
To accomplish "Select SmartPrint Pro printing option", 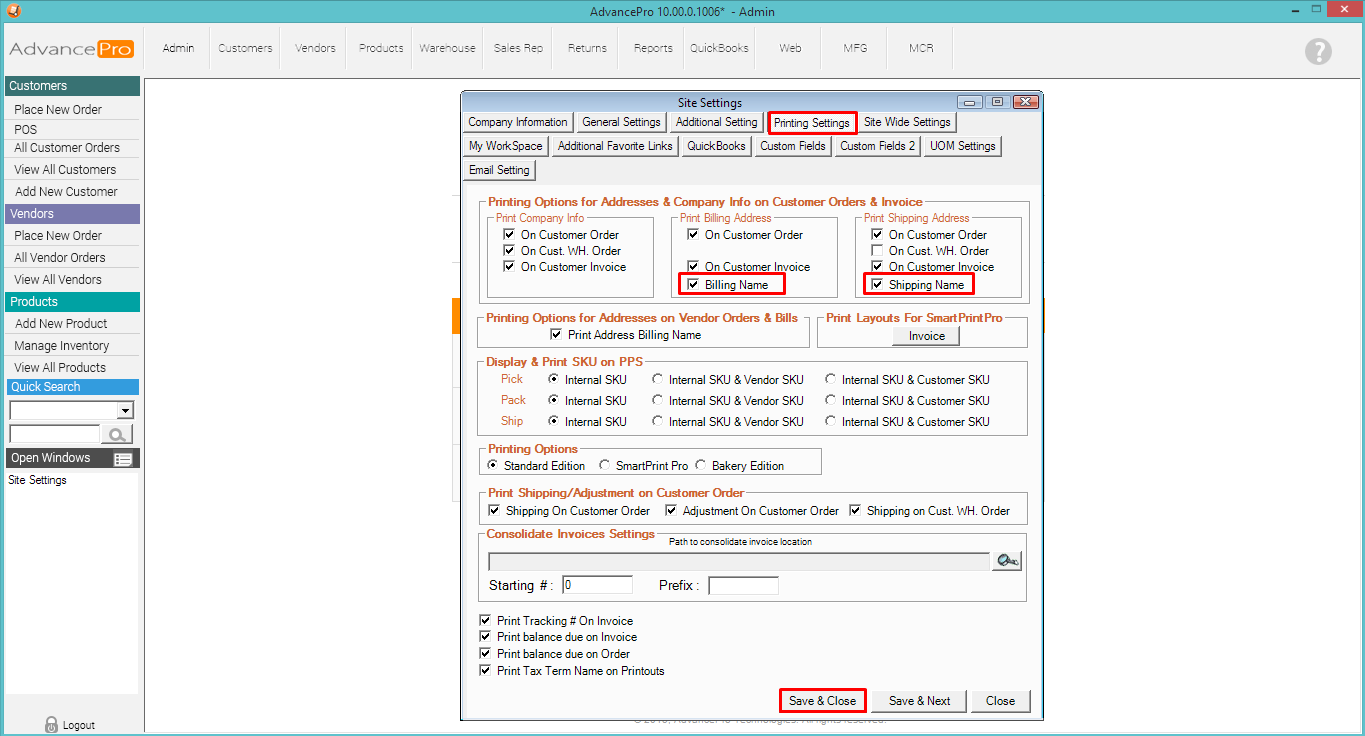I will tap(605, 466).
